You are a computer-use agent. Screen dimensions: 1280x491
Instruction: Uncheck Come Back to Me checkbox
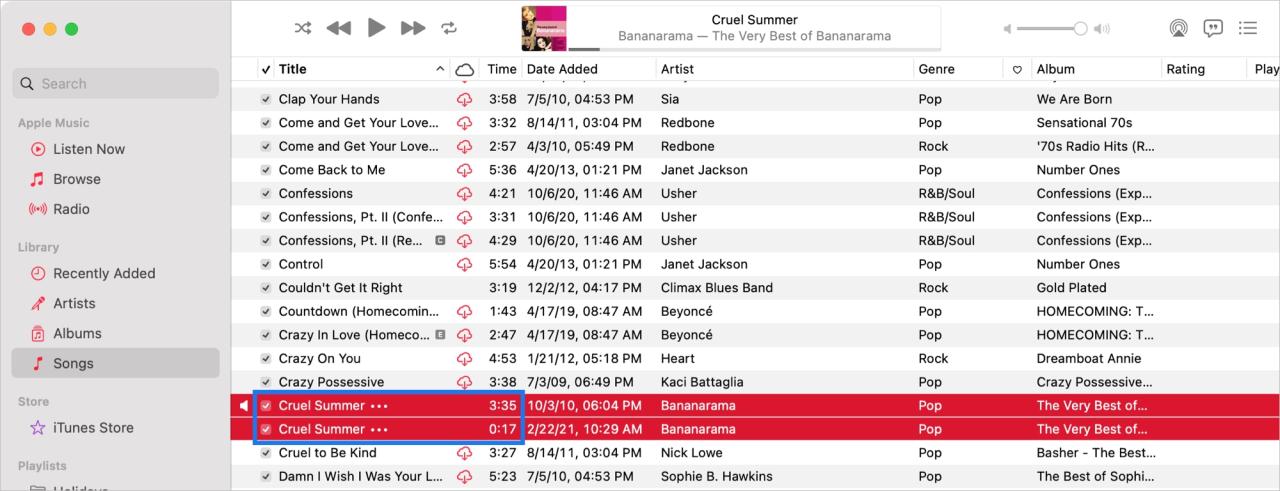266,170
